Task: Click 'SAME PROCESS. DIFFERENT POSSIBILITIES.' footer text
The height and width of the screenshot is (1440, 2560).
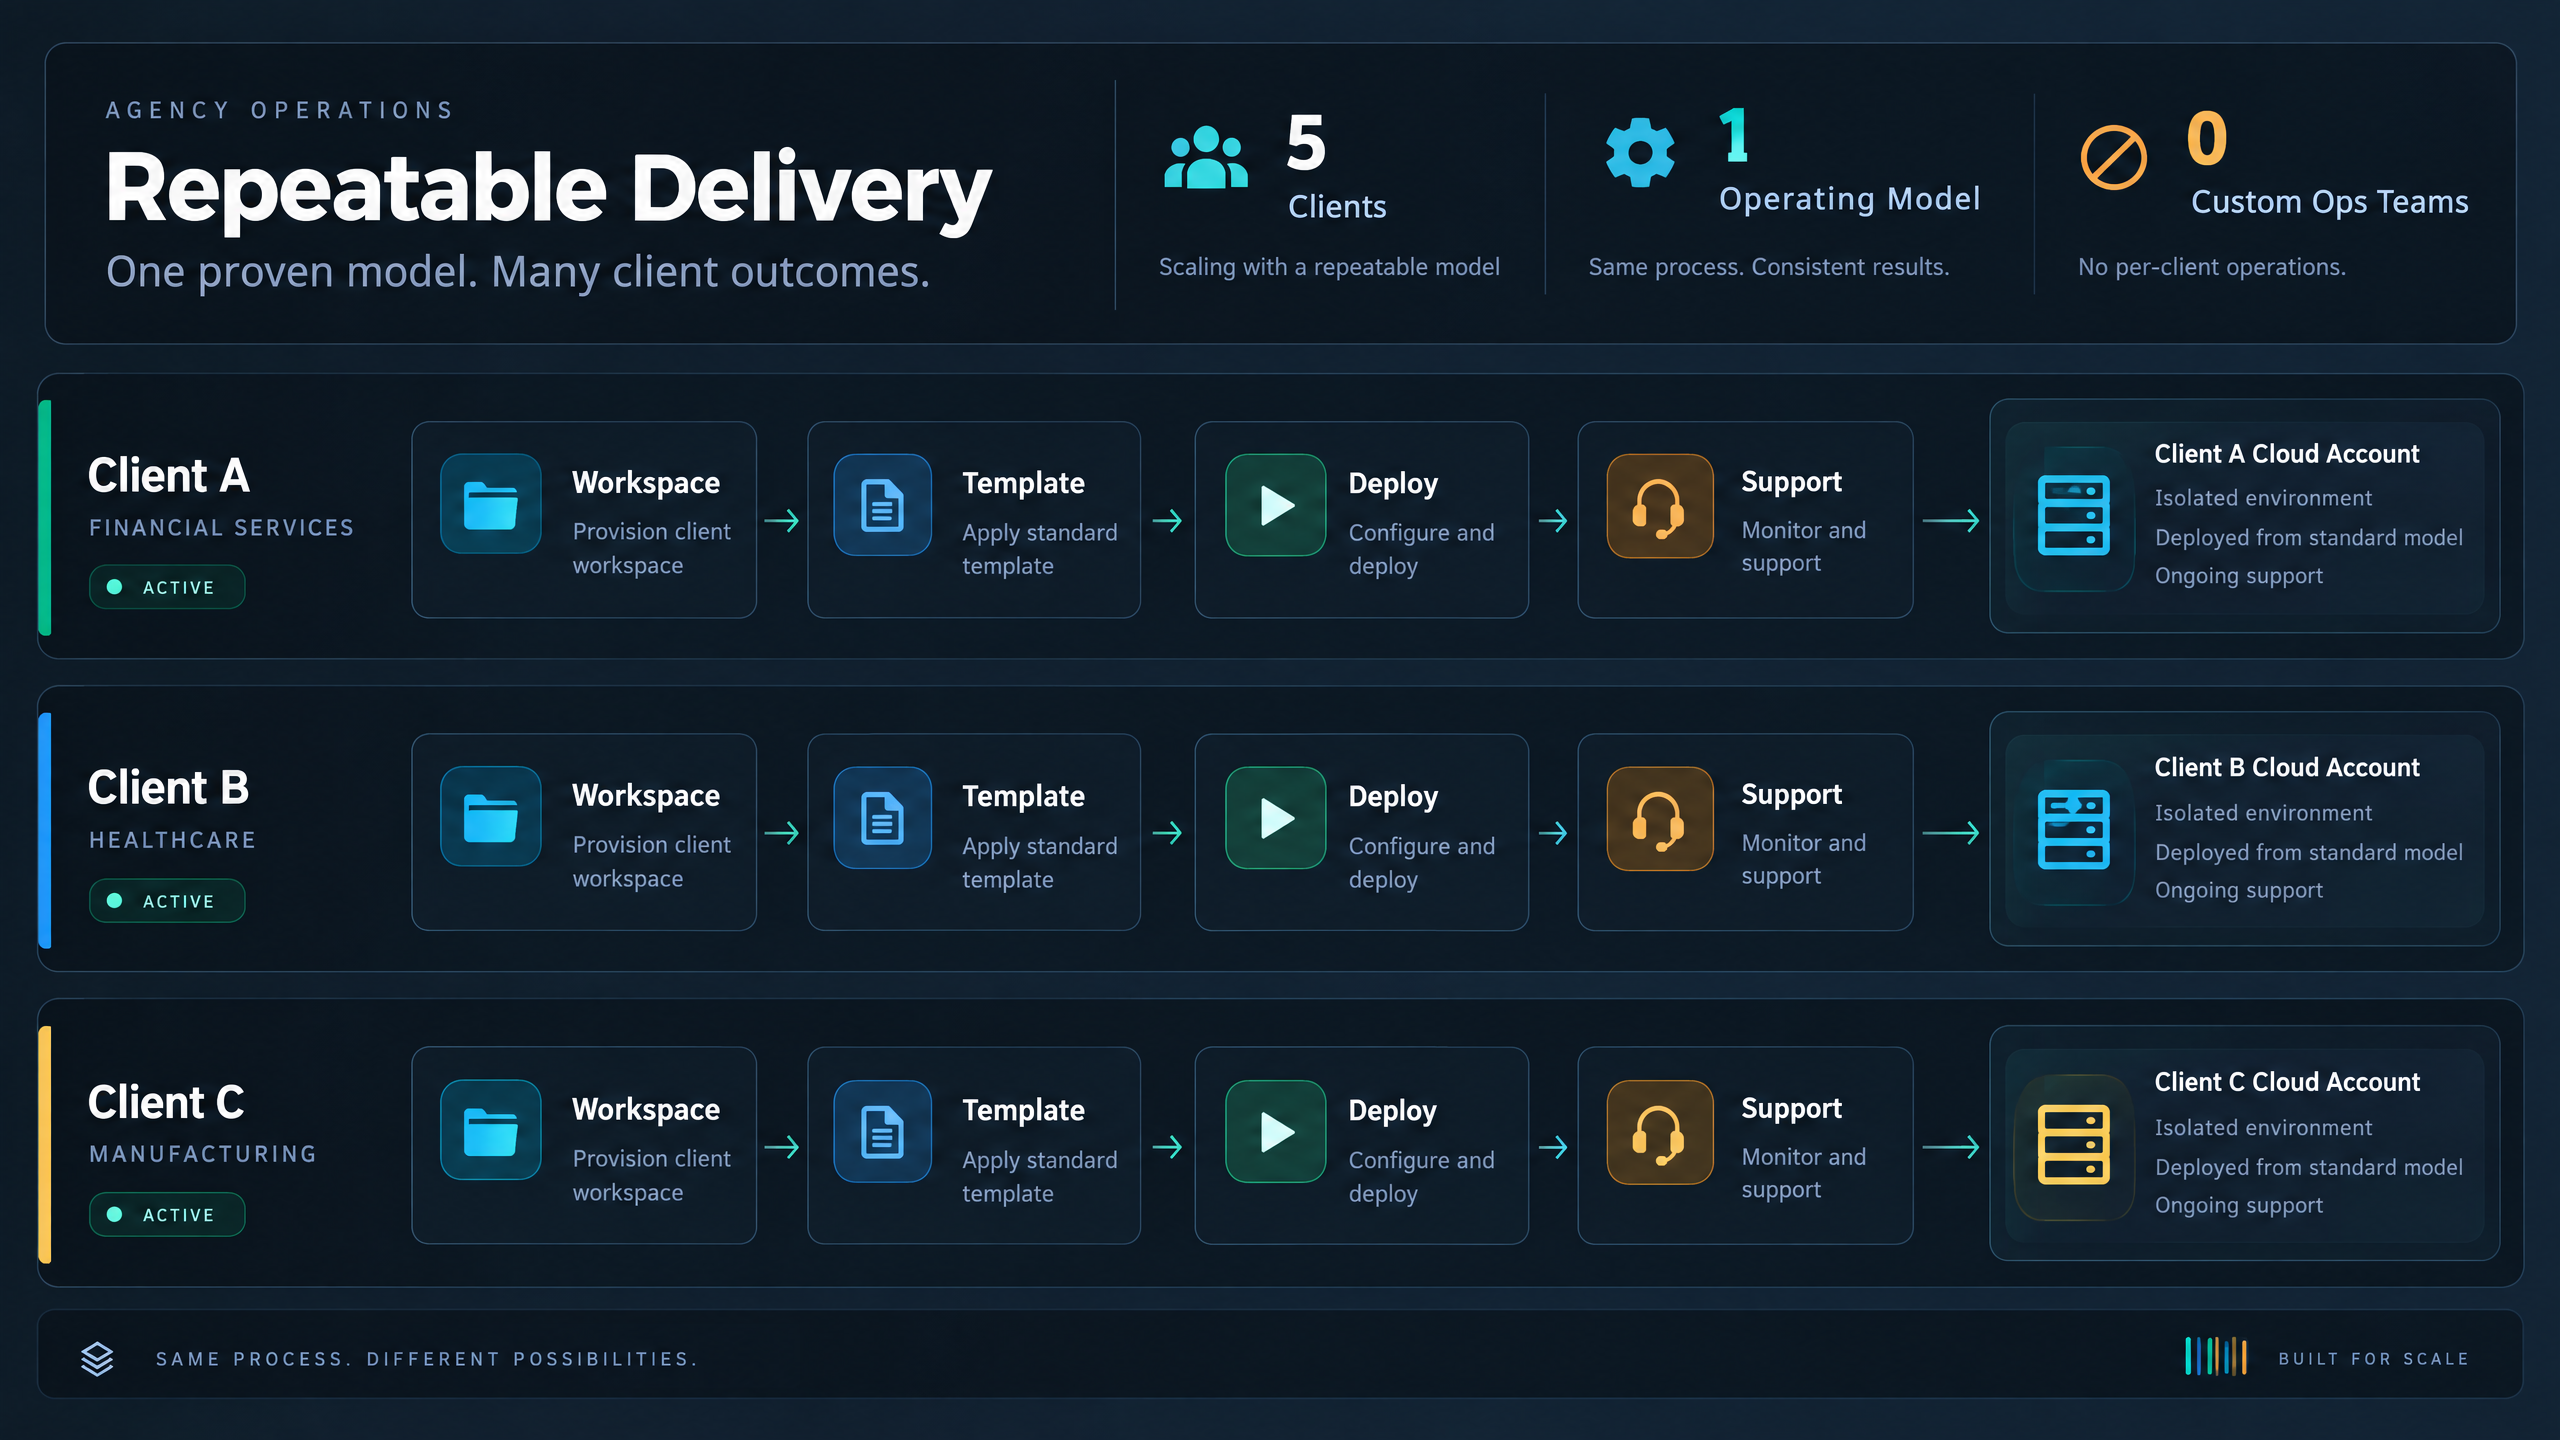Action: coord(427,1359)
